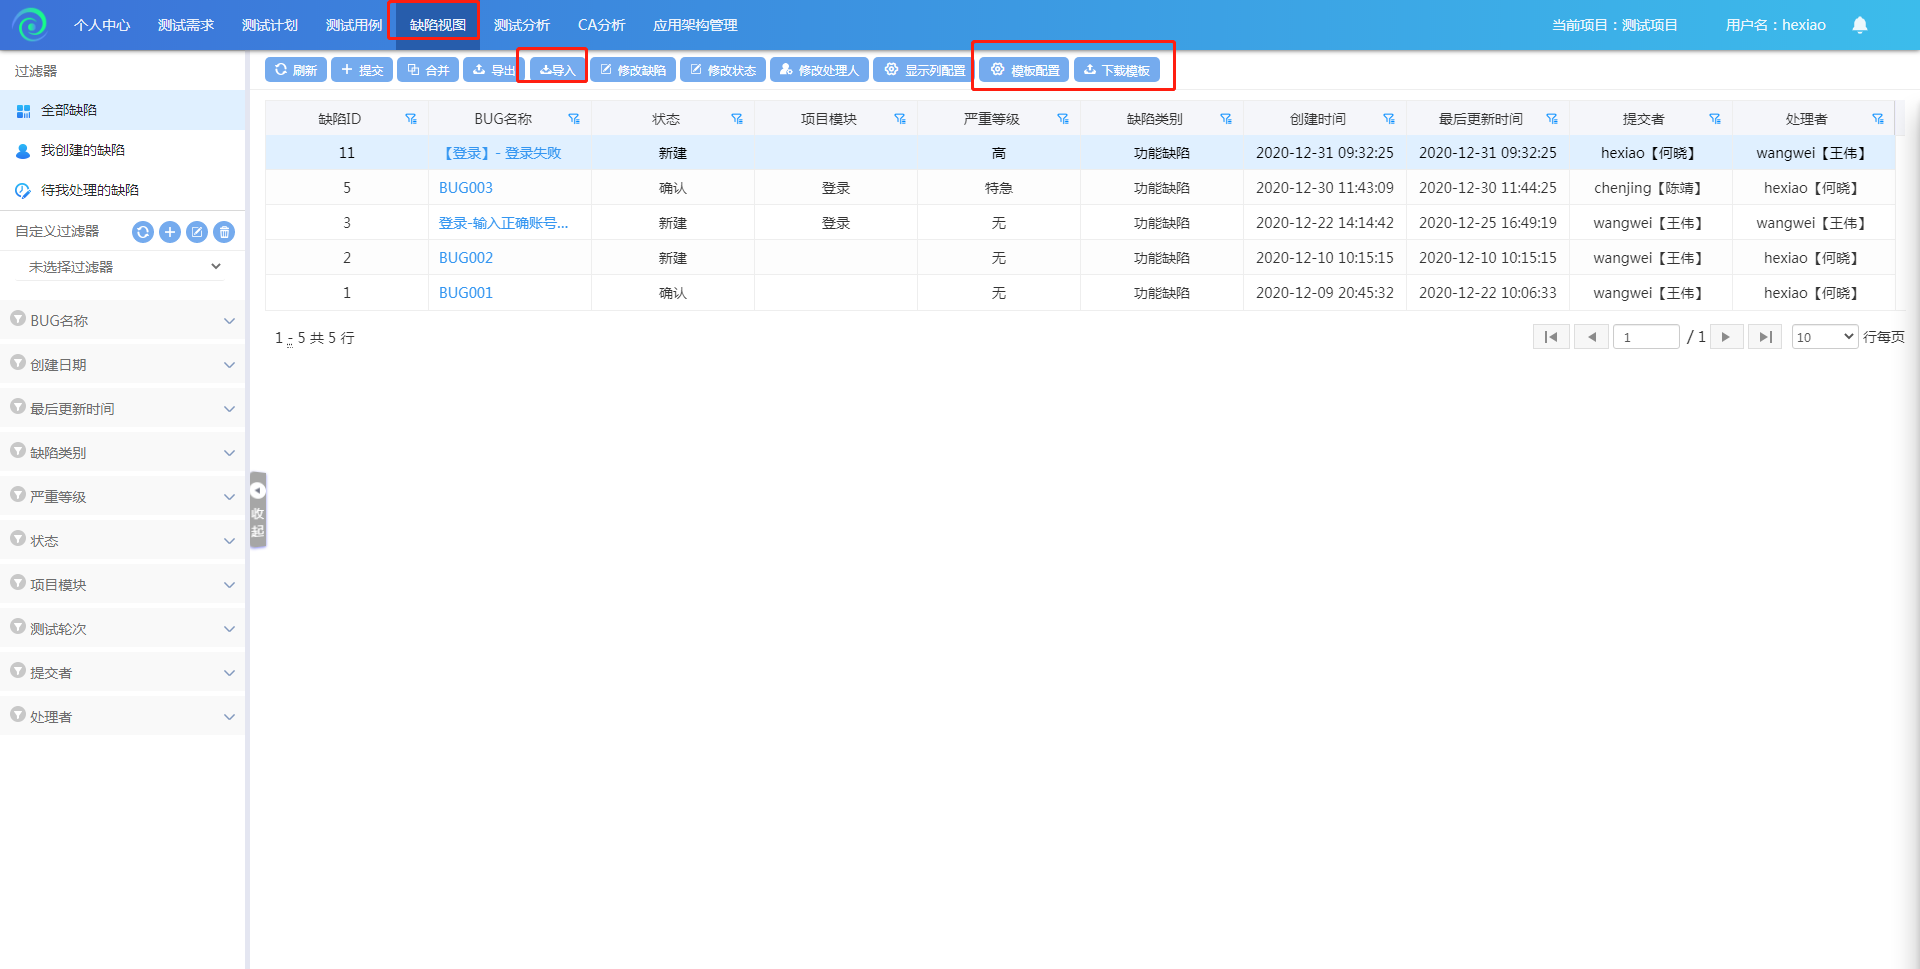Go to the last page of results
The width and height of the screenshot is (1920, 969).
click(1765, 337)
